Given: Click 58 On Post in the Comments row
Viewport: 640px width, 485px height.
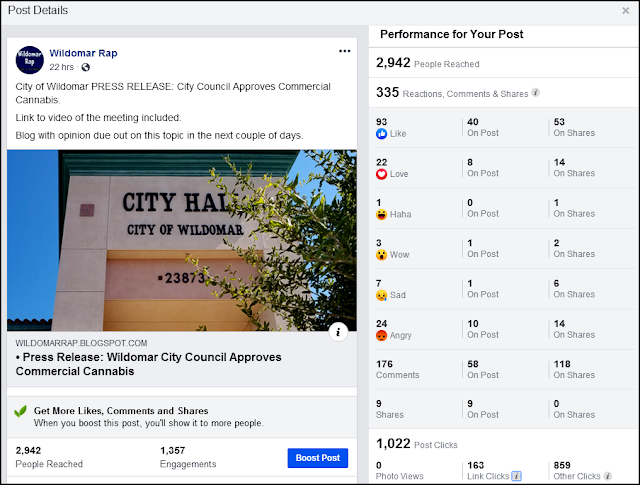Looking at the screenshot, I should (483, 369).
